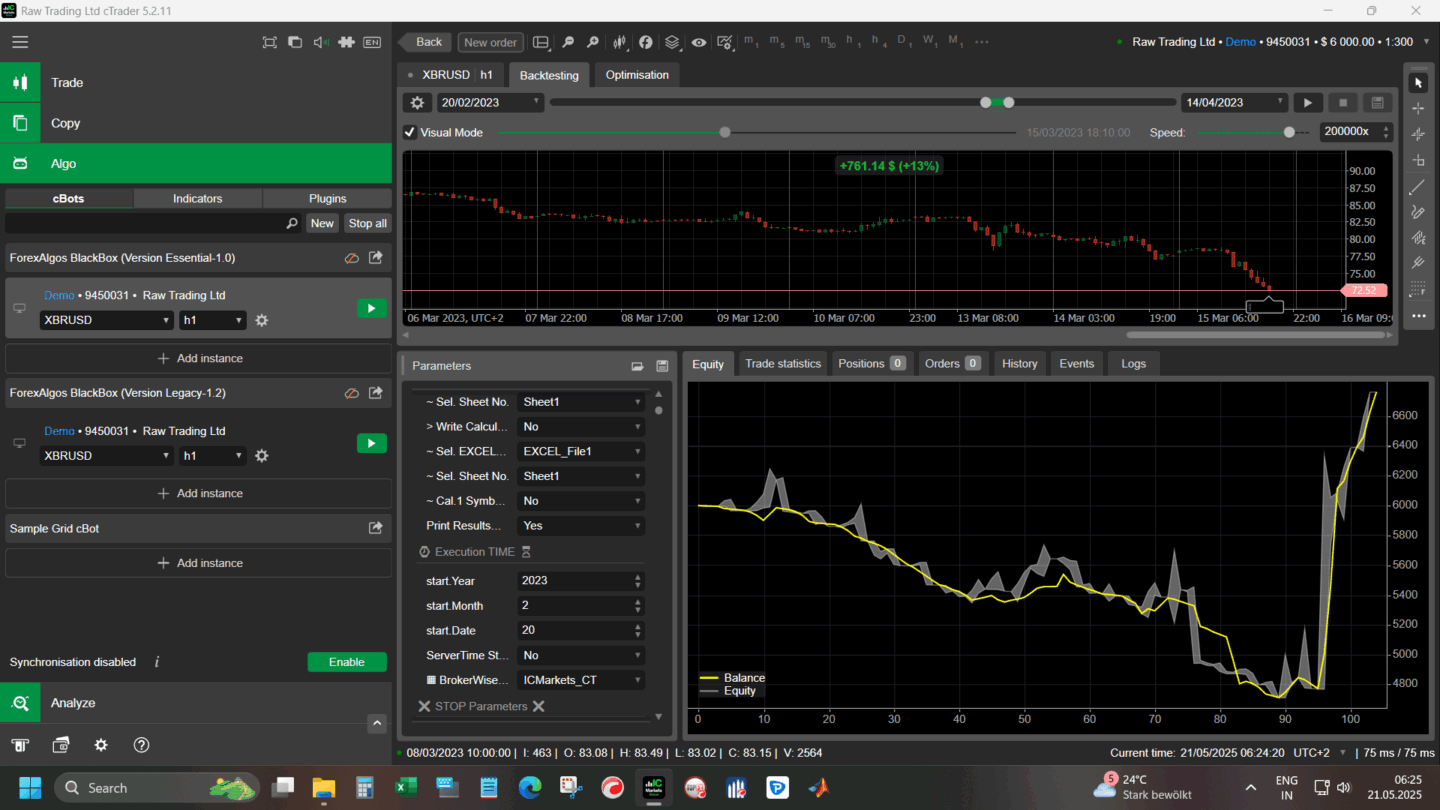Select the Andrews pitchfork drawing tool
Viewport: 1440px width, 810px height.
pos(1417,264)
